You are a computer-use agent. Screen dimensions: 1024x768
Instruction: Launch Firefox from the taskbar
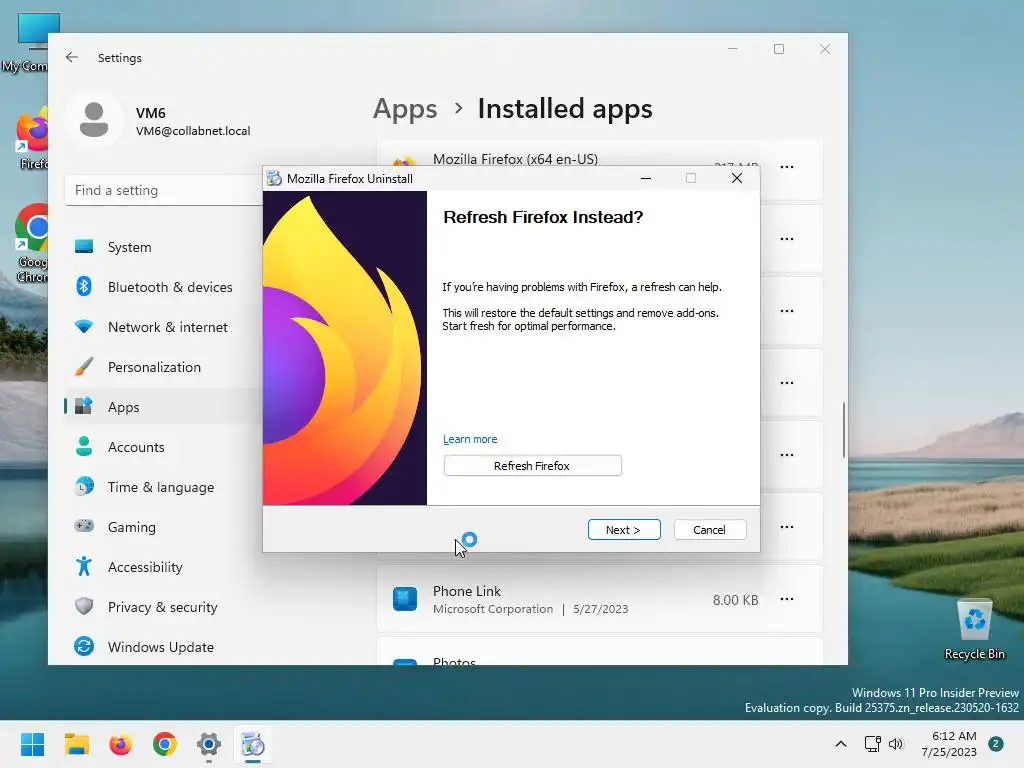pos(121,744)
